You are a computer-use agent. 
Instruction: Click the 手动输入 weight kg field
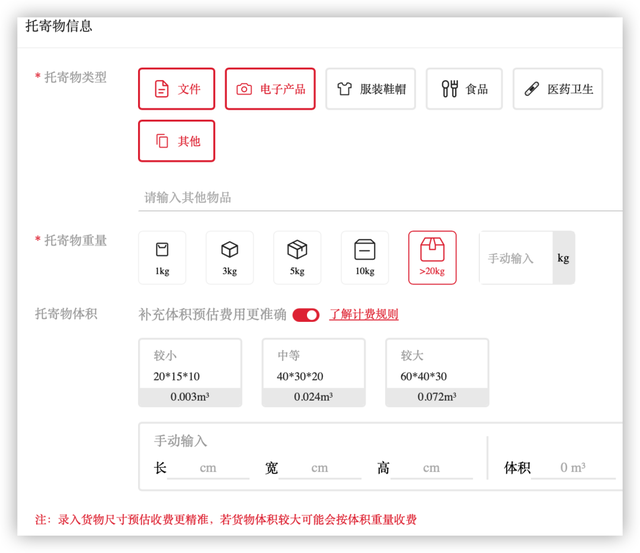tap(516, 258)
